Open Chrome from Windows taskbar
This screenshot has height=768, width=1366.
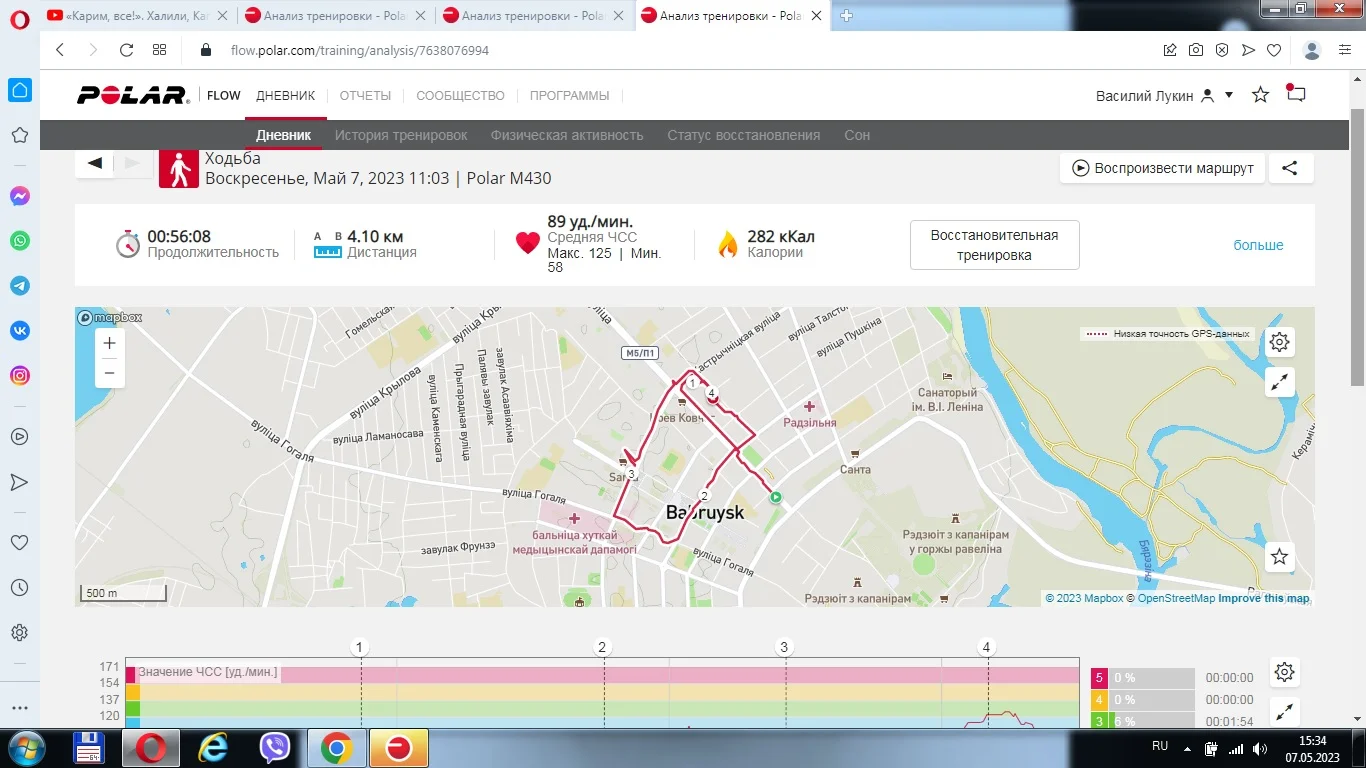(x=336, y=747)
